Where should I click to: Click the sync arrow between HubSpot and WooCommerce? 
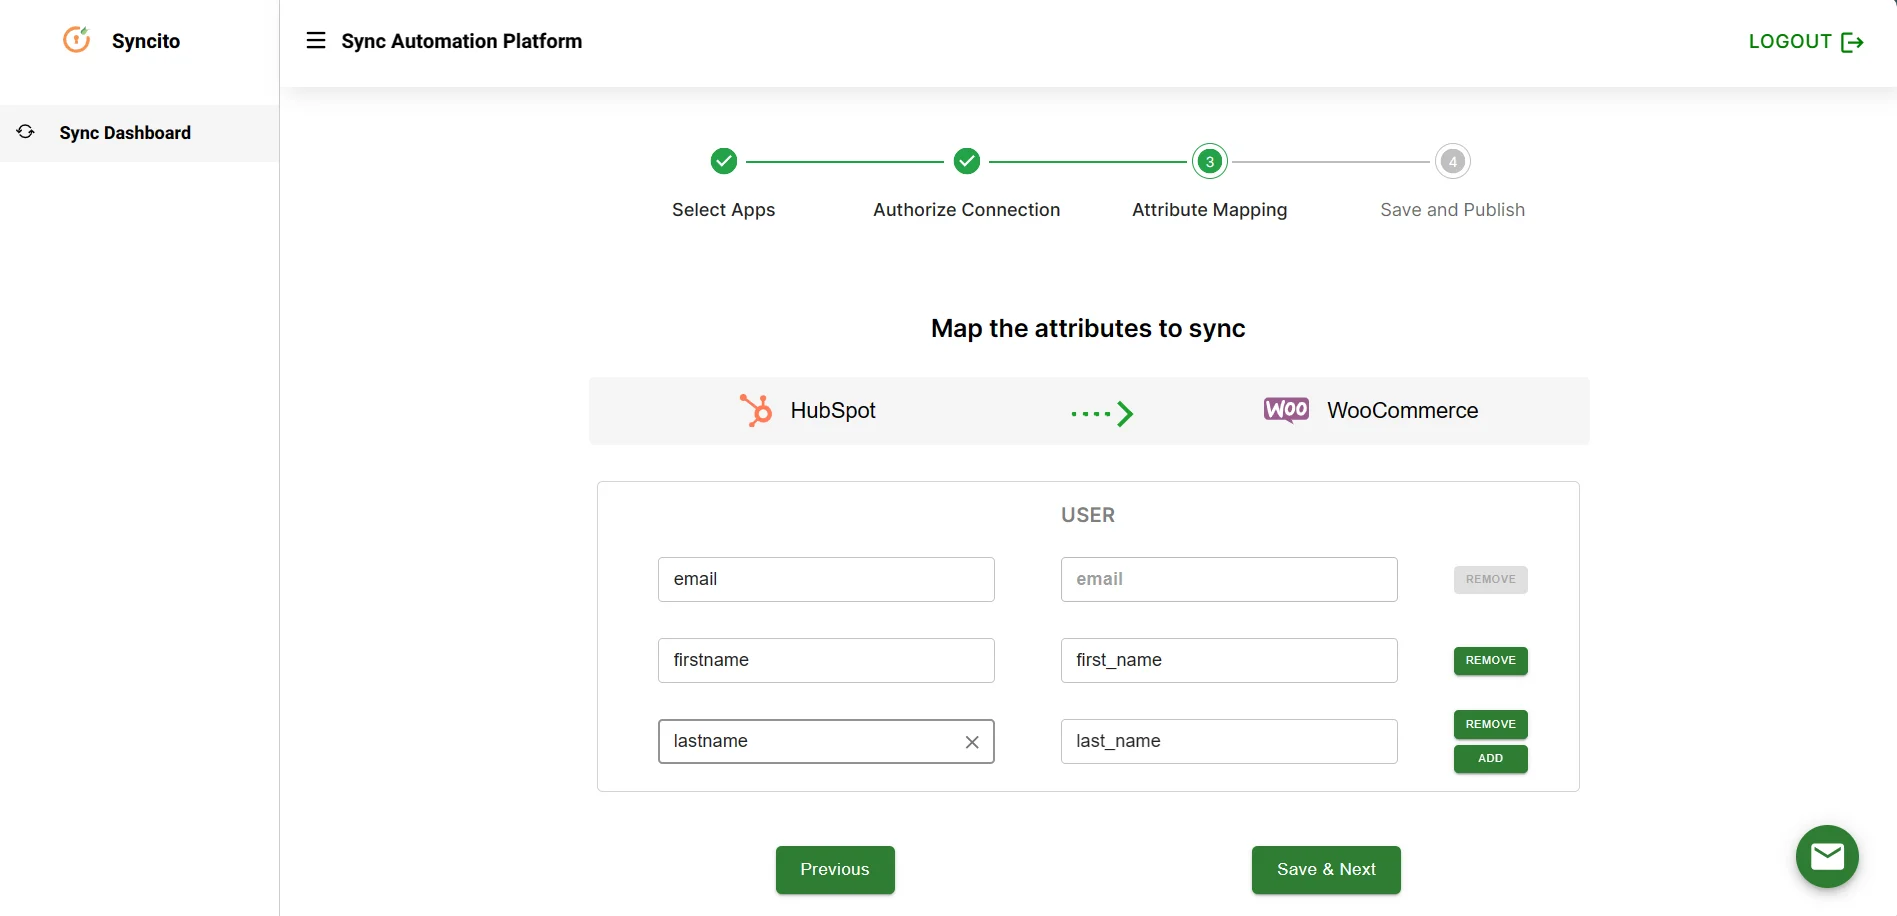(1101, 413)
